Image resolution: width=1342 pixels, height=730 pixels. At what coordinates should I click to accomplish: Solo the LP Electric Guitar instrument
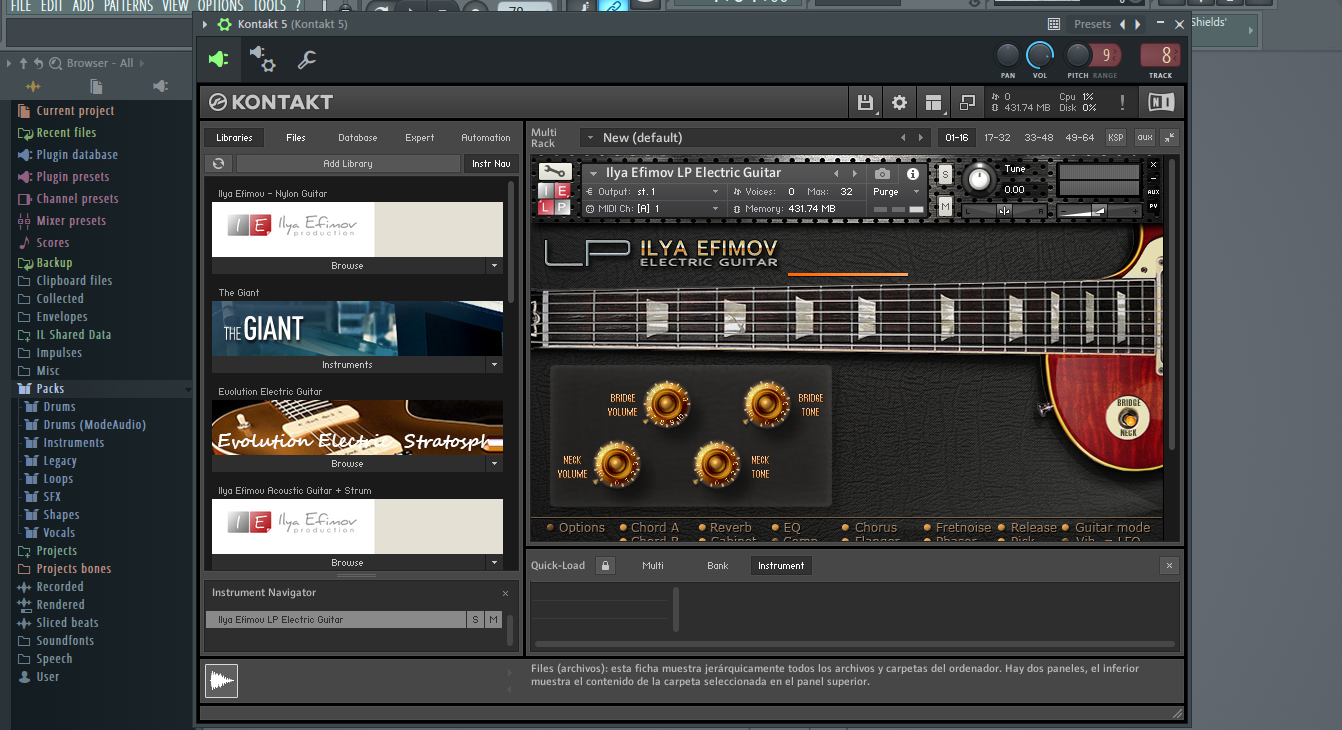tap(945, 175)
